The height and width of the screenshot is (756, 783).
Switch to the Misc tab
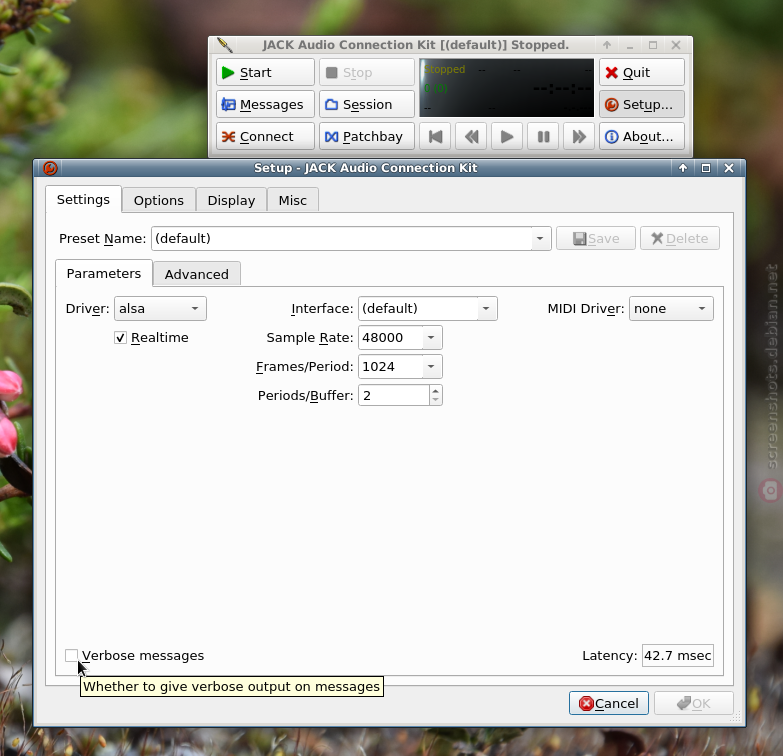(293, 200)
